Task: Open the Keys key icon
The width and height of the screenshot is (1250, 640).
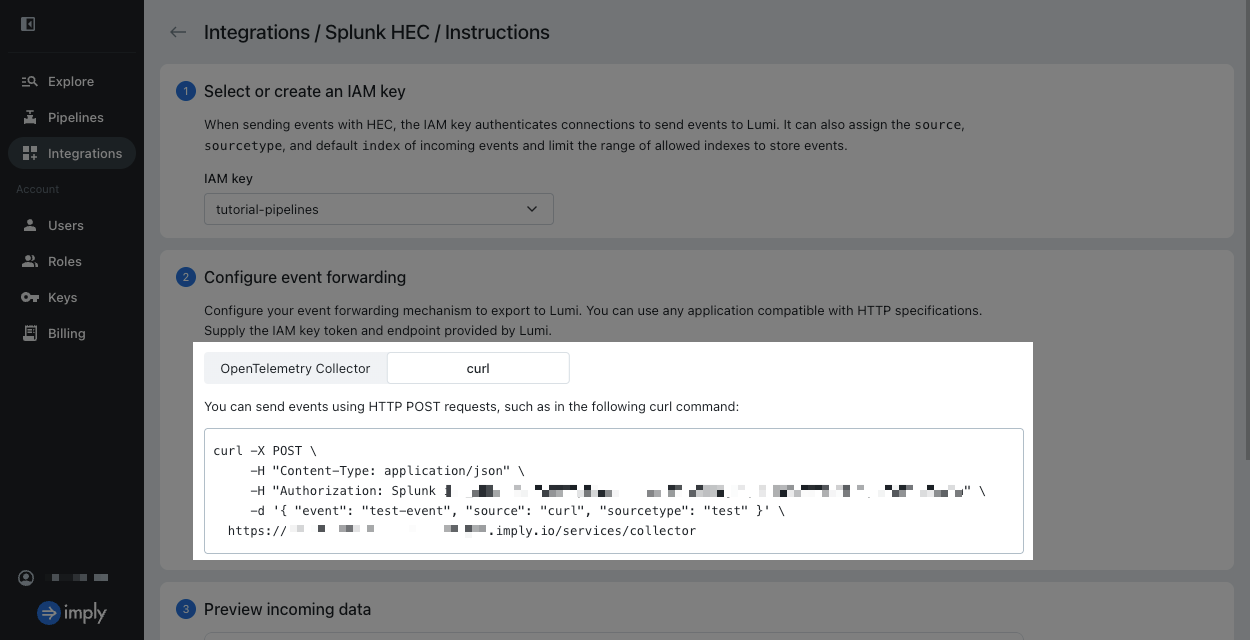Action: coord(29,297)
